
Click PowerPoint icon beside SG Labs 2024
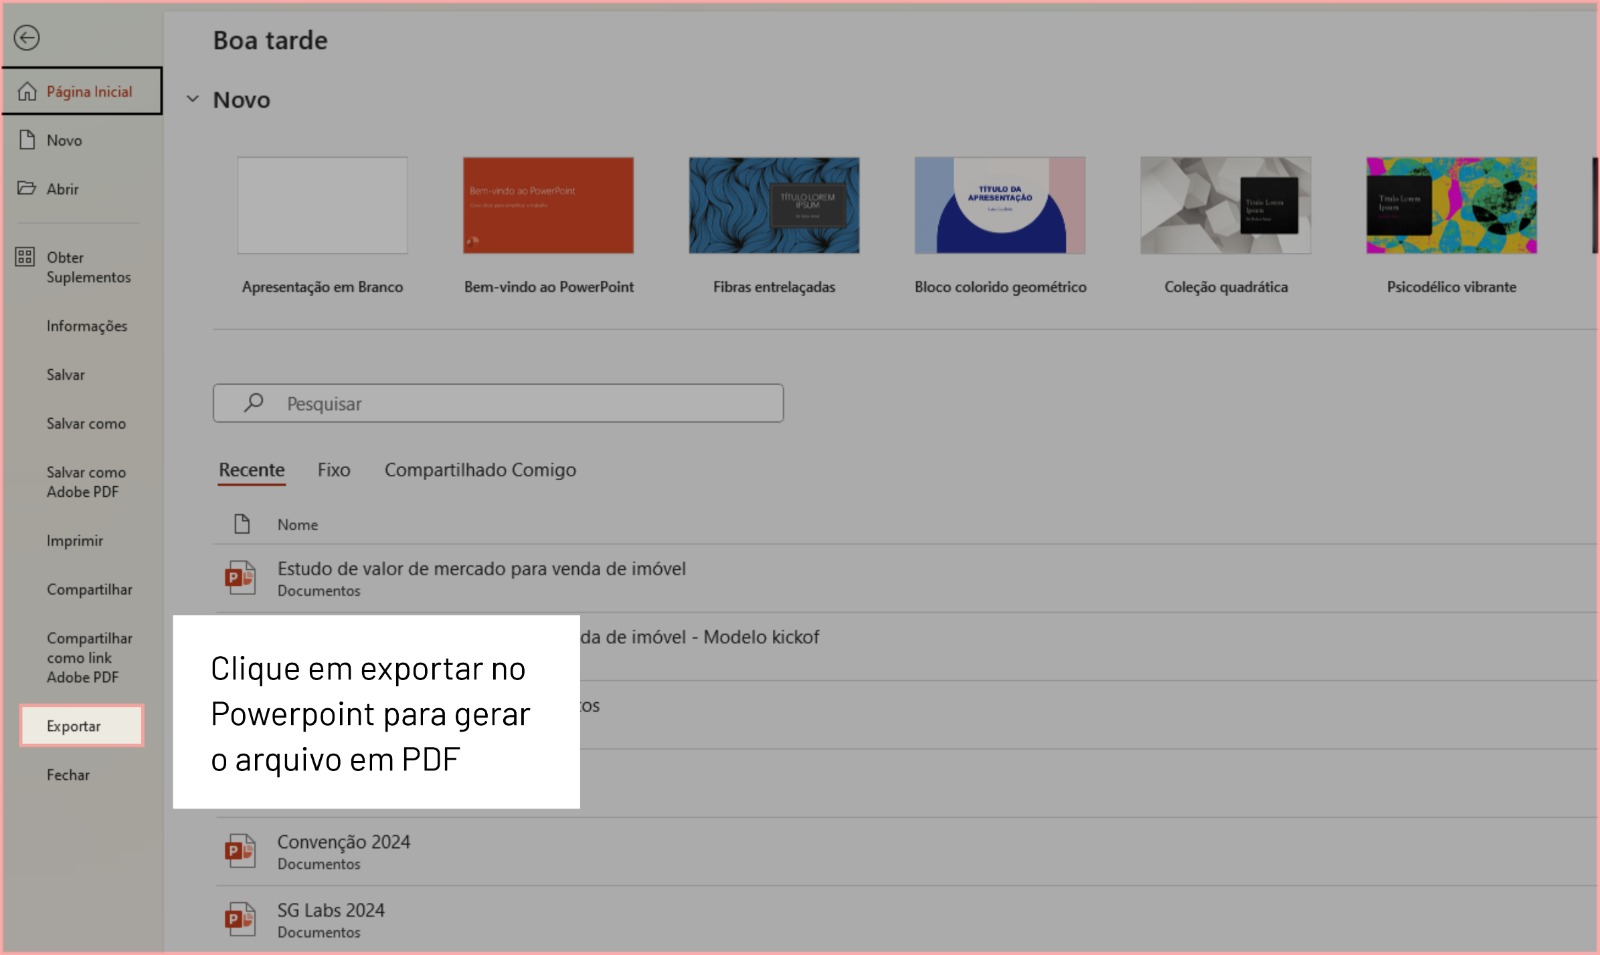(x=240, y=919)
